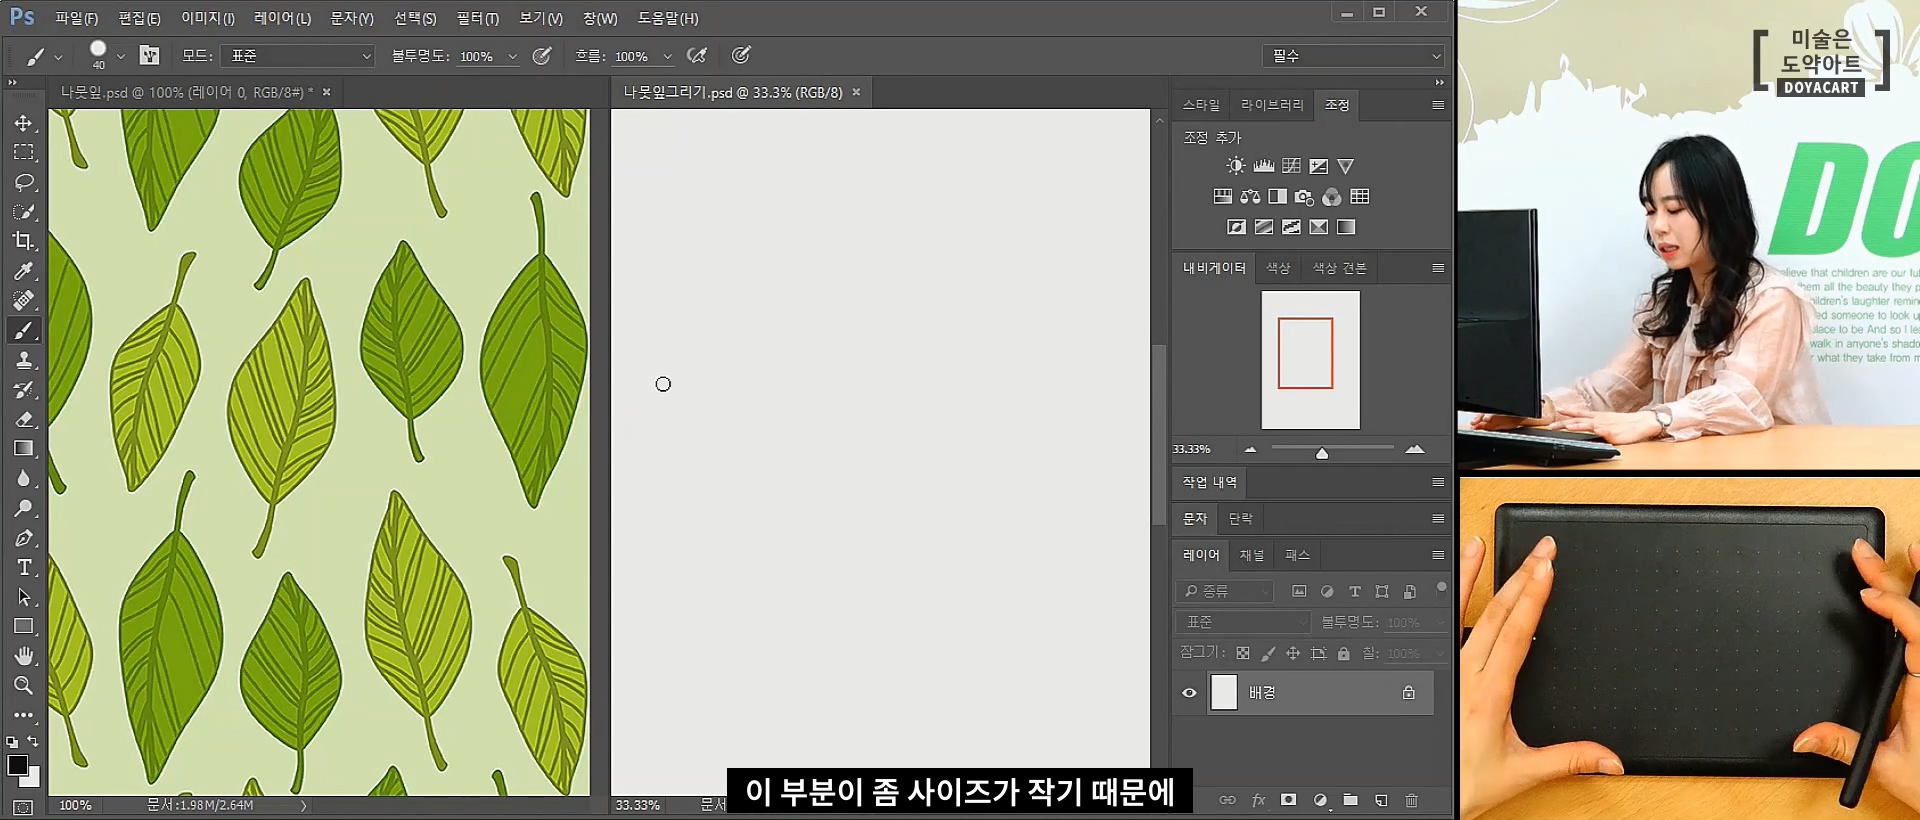This screenshot has width=1920, height=820.
Task: Open the 필수 workspace dropdown
Action: click(x=1354, y=56)
